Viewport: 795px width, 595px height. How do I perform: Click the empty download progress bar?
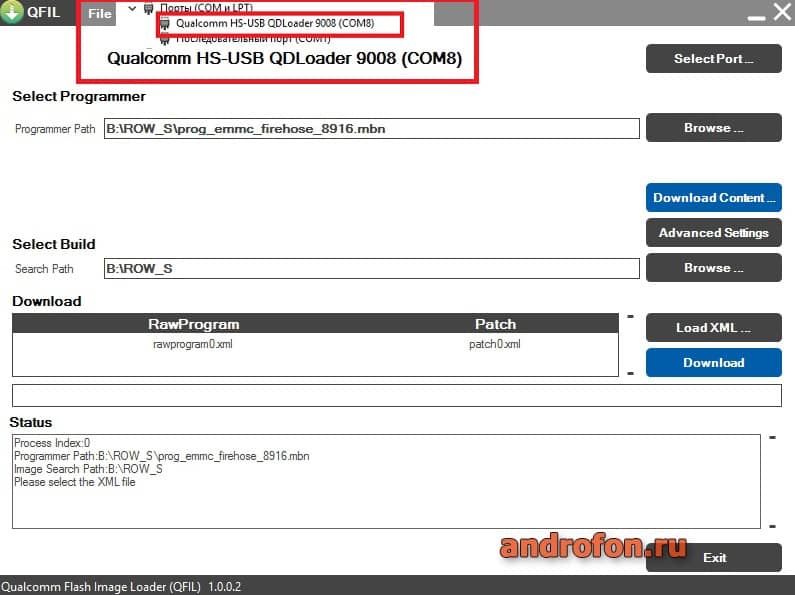pyautogui.click(x=396, y=395)
